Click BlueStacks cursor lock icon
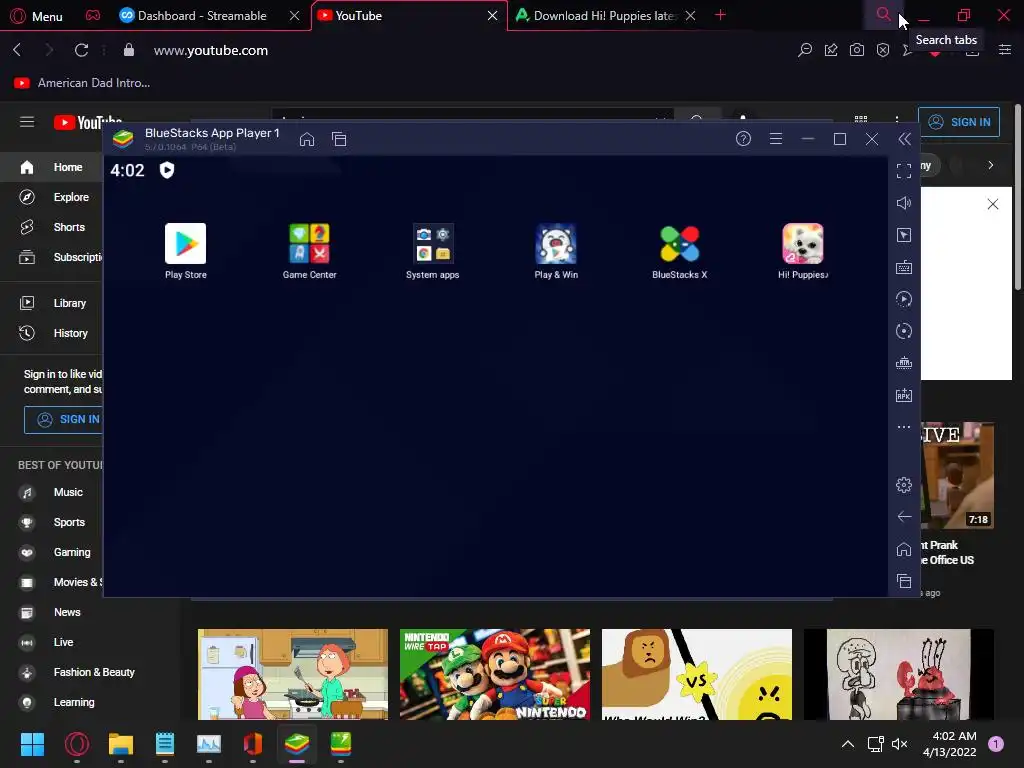This screenshot has width=1024, height=768. tap(904, 235)
